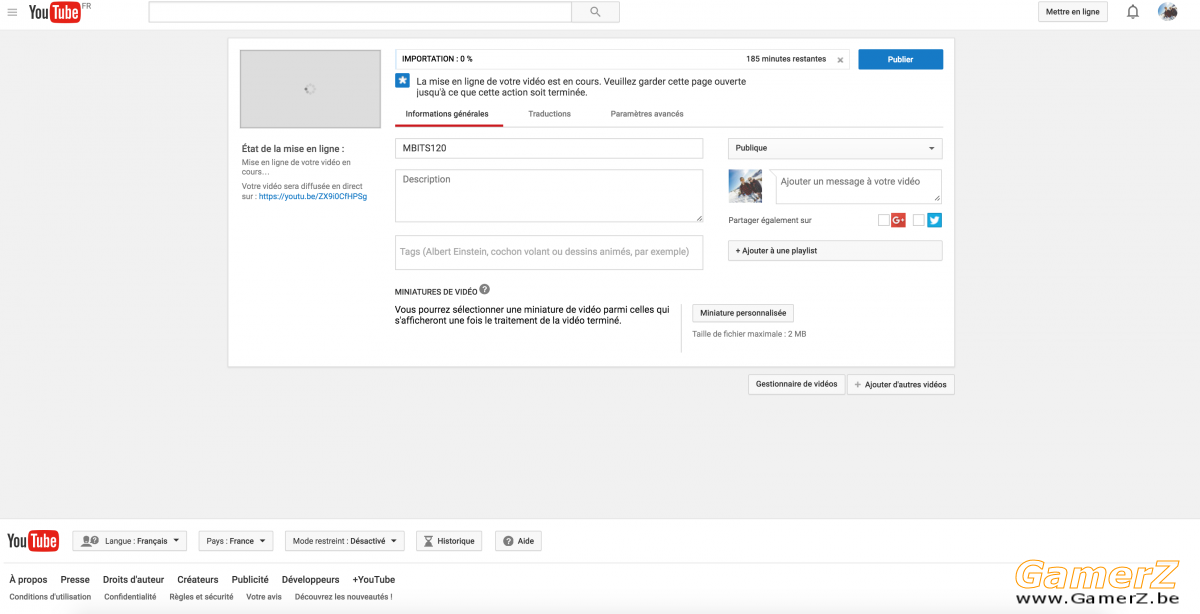Click into the Description text area
Viewport: 1200px width, 614px height.
coord(549,196)
